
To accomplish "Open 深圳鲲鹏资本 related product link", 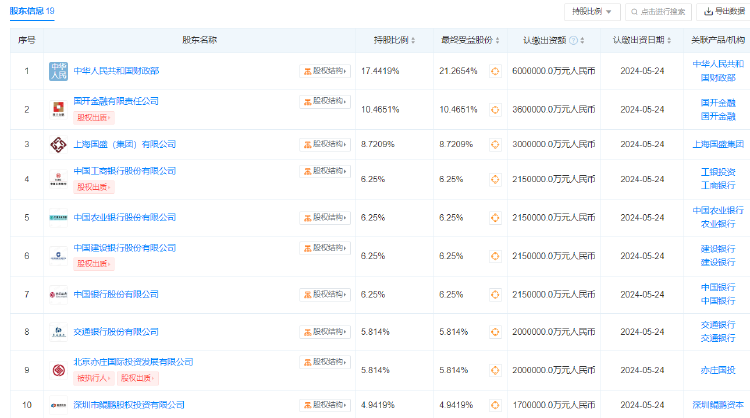I will point(718,405).
